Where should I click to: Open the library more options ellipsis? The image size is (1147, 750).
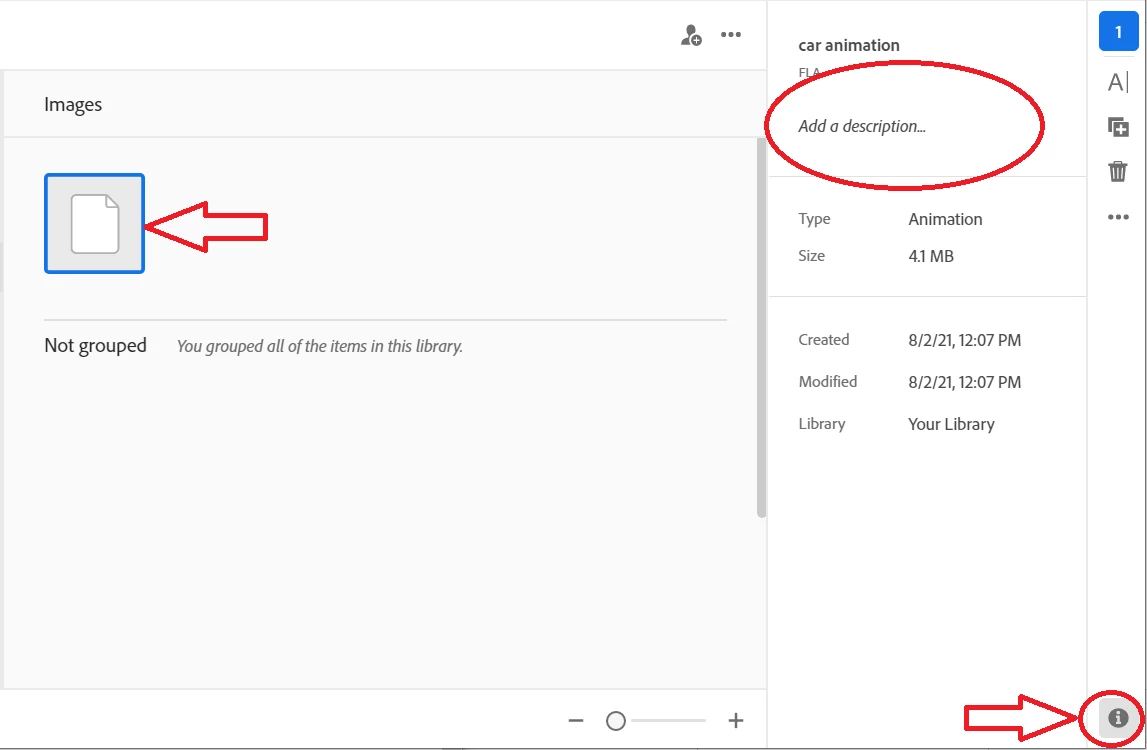[x=731, y=34]
